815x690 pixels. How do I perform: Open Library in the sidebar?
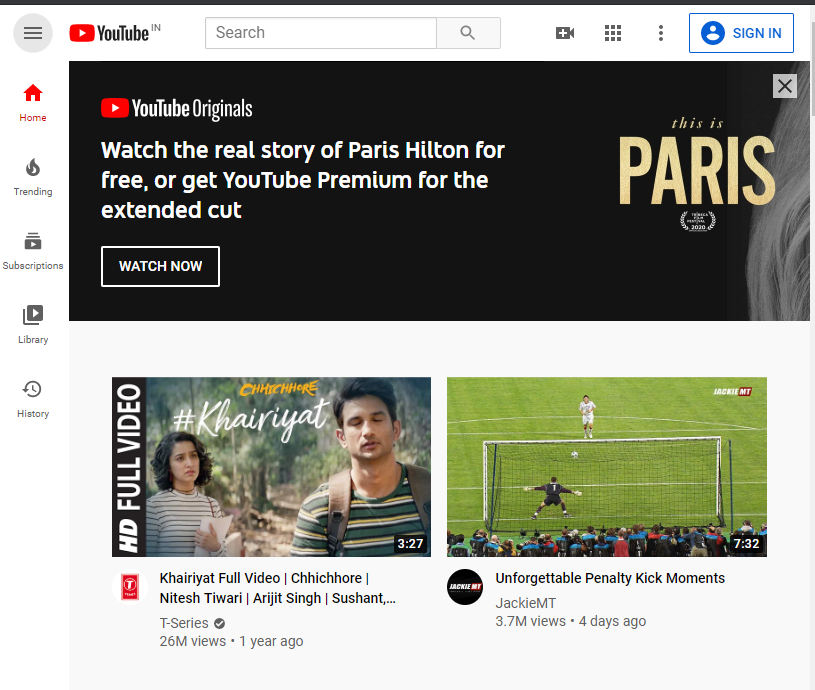pos(33,325)
